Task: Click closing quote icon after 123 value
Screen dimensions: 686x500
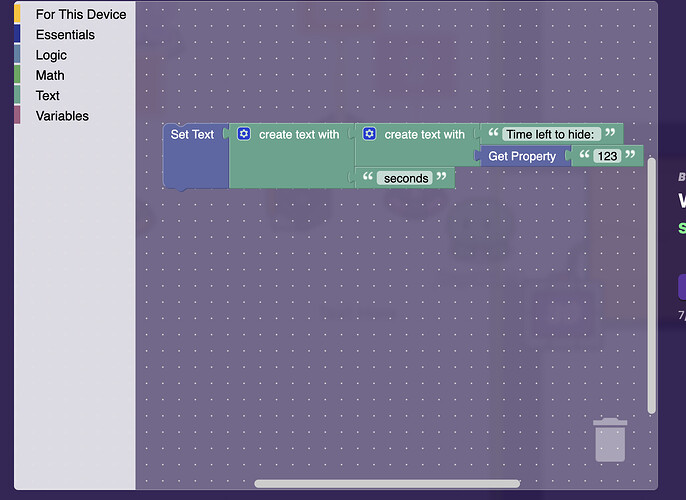Action: [630, 156]
